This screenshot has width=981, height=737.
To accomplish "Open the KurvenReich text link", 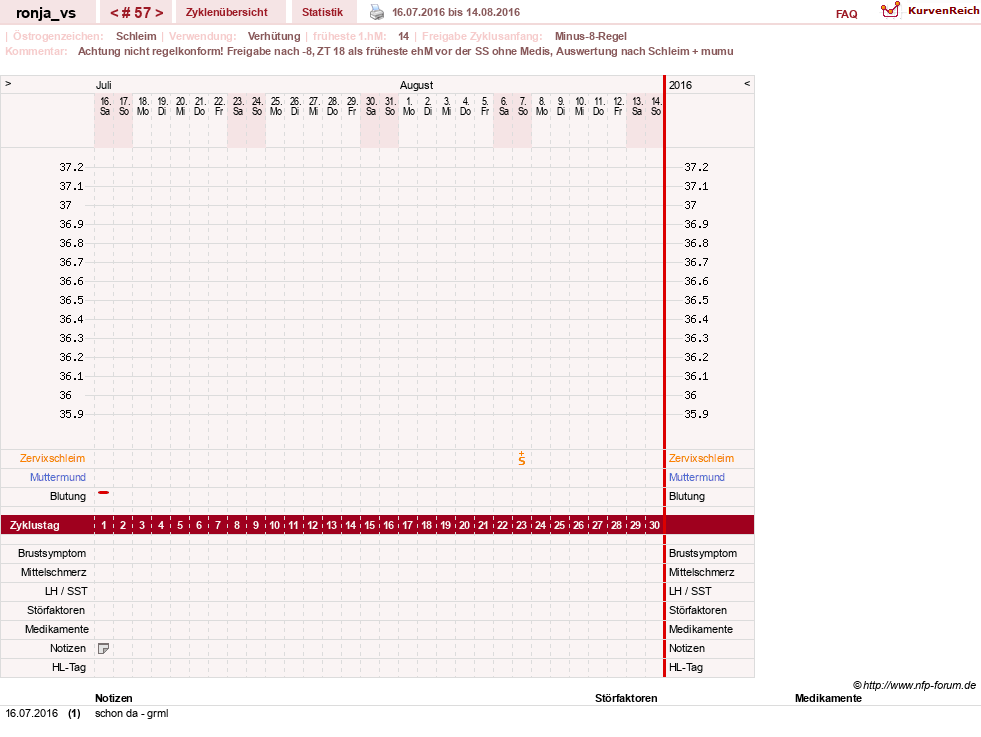I will (943, 11).
